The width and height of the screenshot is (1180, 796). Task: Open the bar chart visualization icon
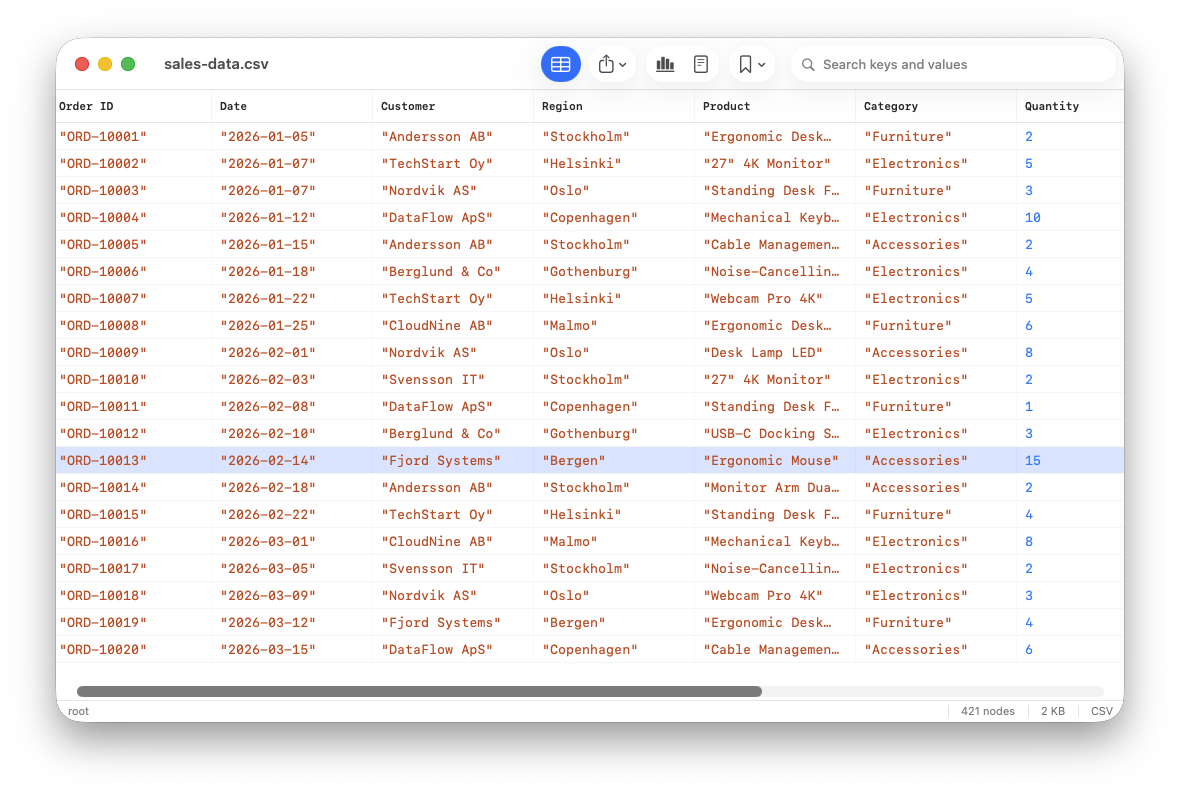pyautogui.click(x=665, y=63)
